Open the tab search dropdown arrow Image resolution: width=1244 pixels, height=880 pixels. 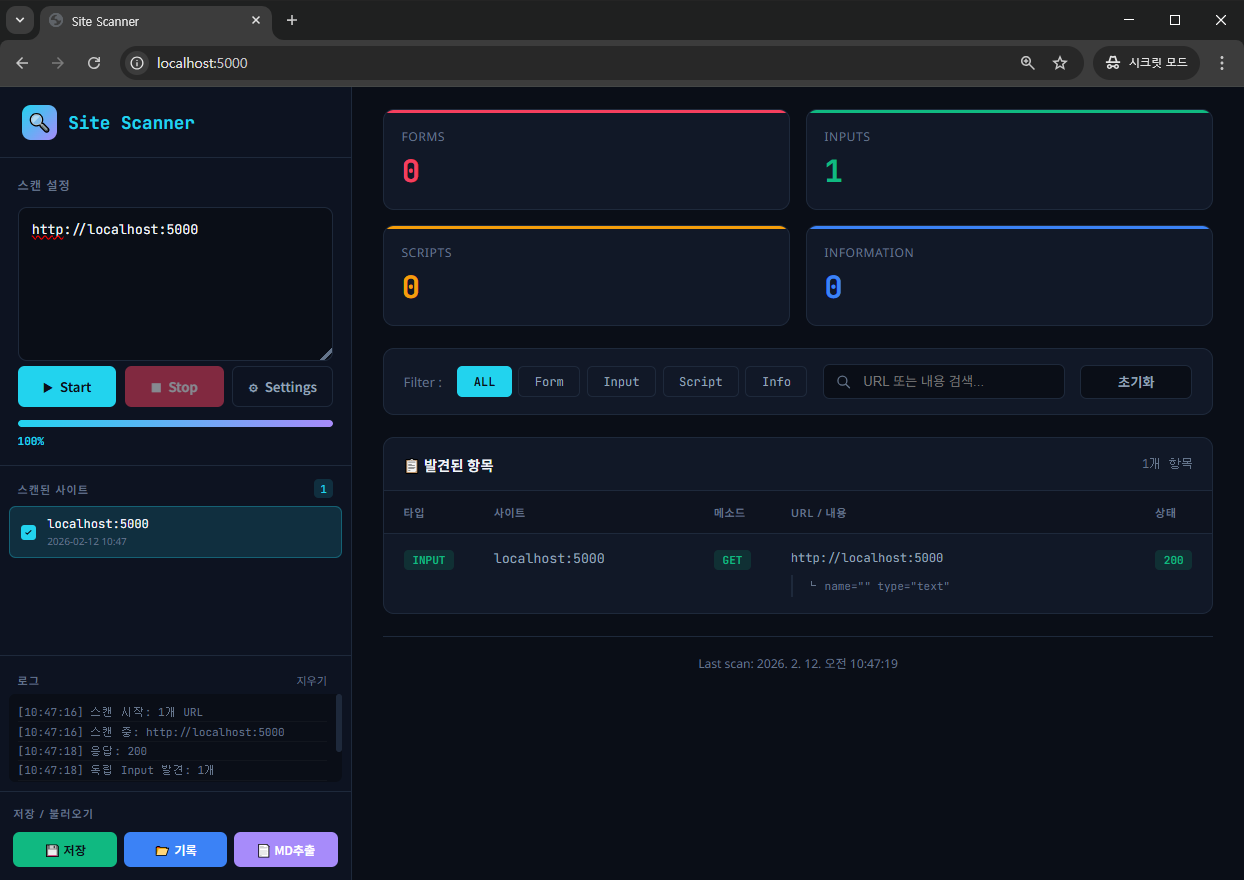pyautogui.click(x=20, y=20)
